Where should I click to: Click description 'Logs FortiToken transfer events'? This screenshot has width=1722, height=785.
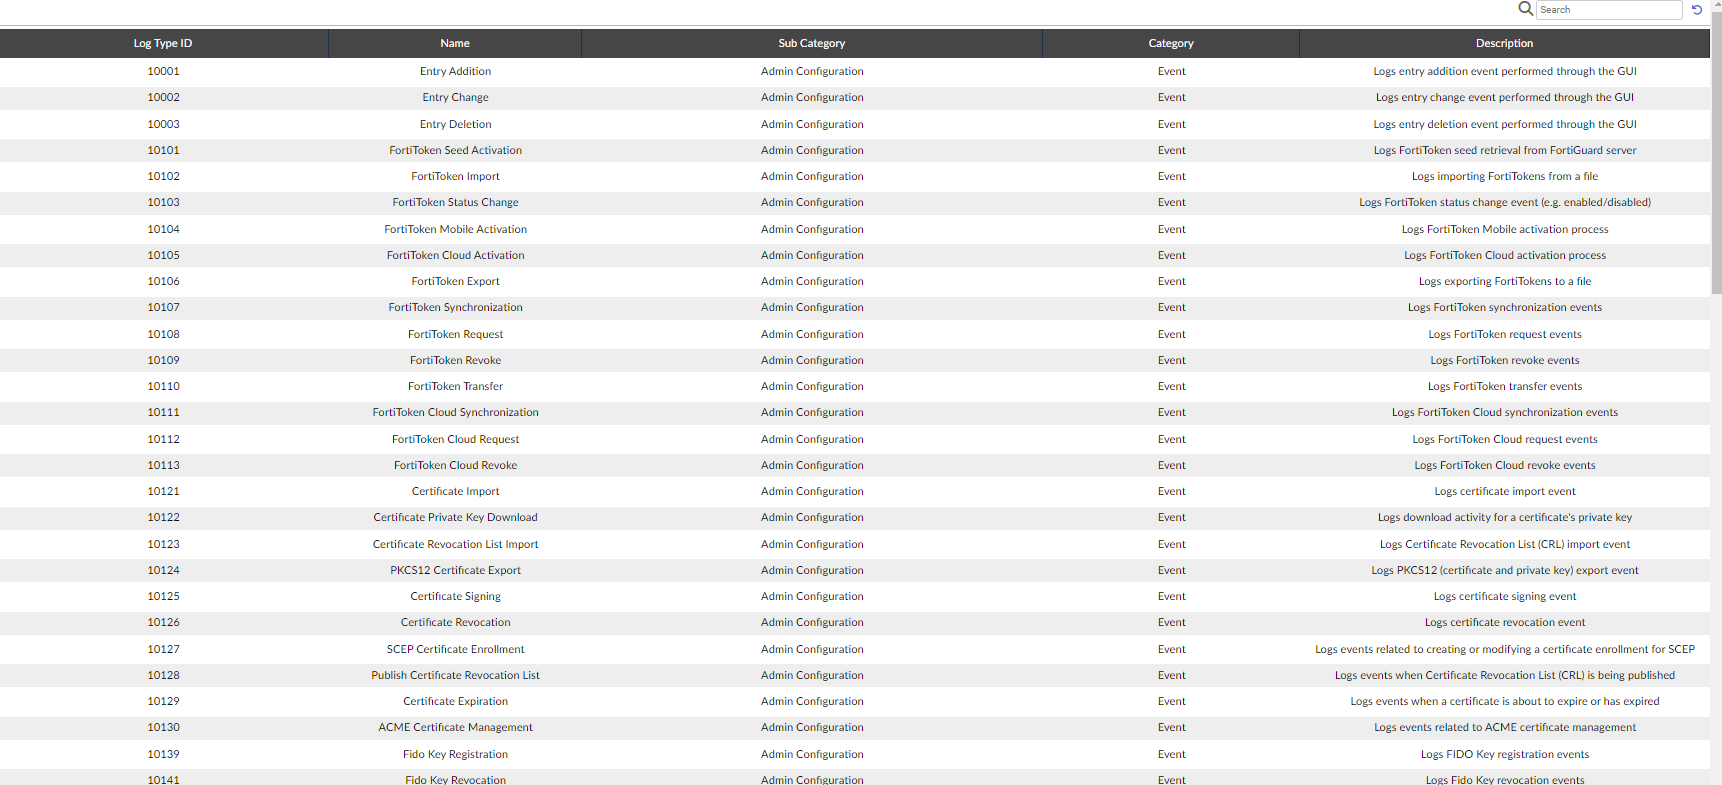click(x=1504, y=386)
